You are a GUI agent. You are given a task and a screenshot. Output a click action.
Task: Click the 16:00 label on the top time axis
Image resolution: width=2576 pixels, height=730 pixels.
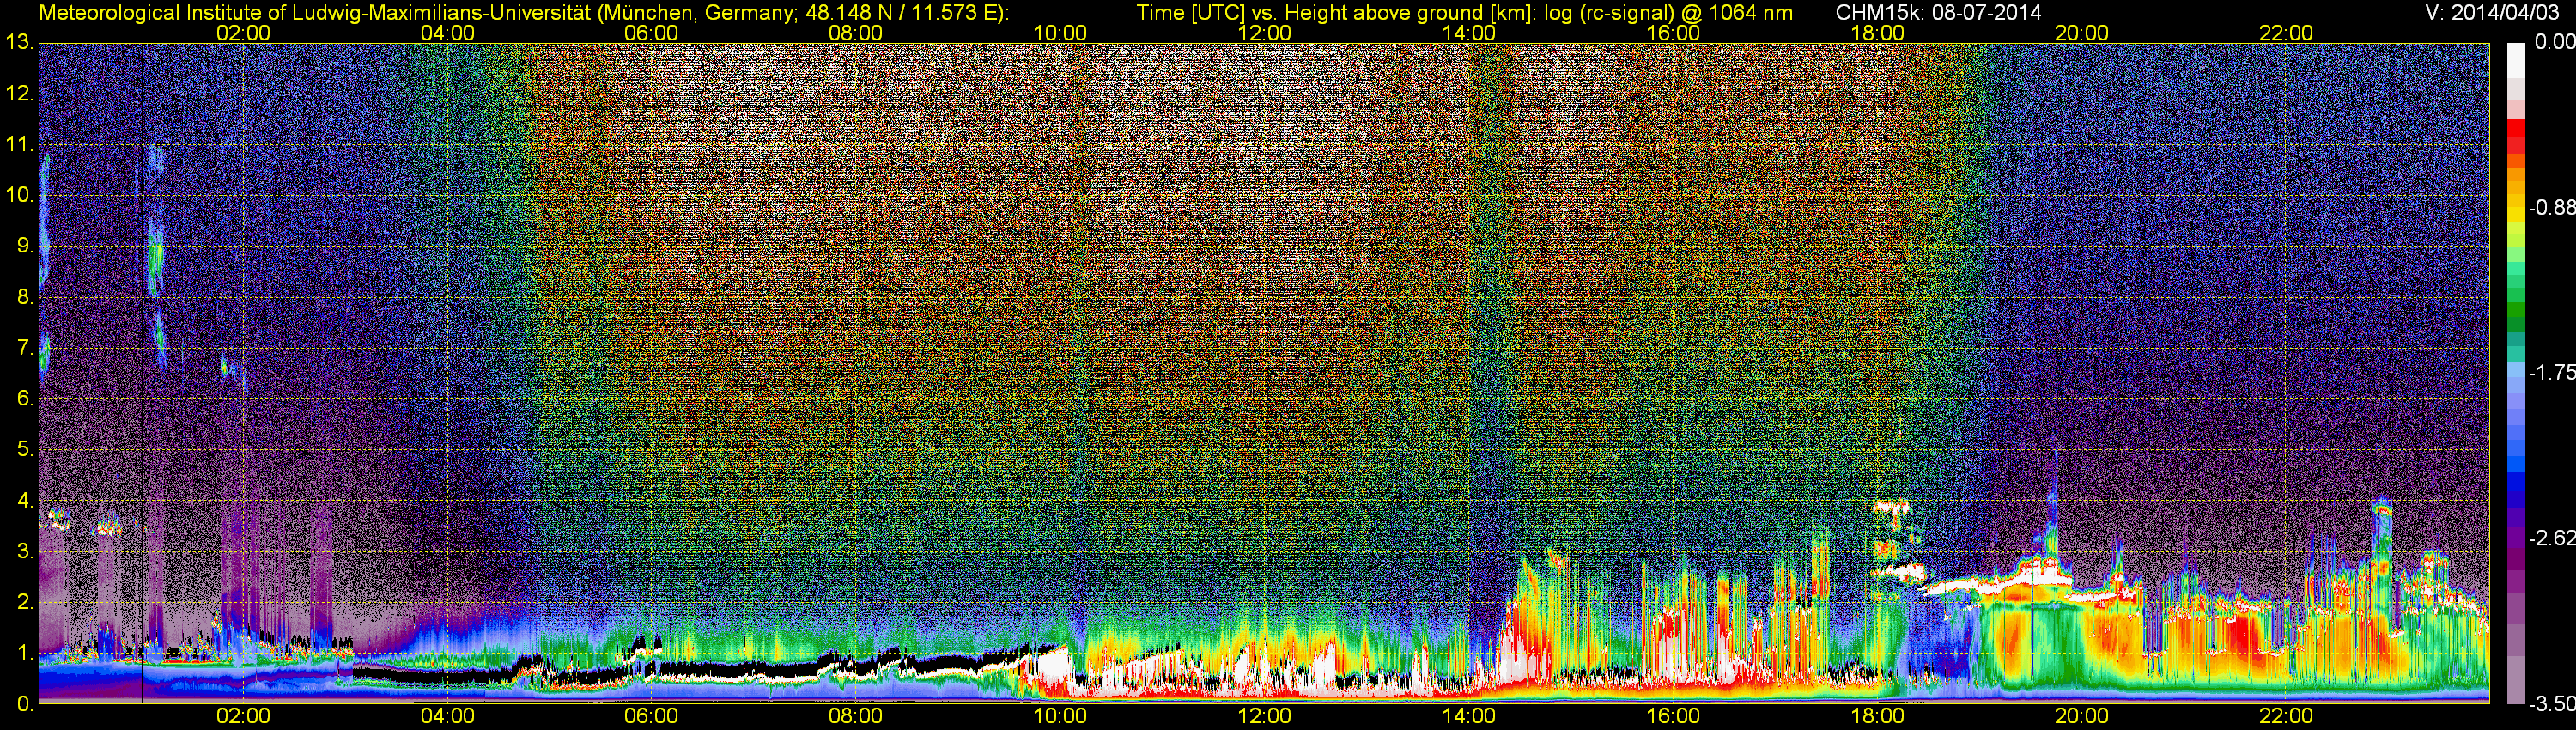[x=1673, y=33]
